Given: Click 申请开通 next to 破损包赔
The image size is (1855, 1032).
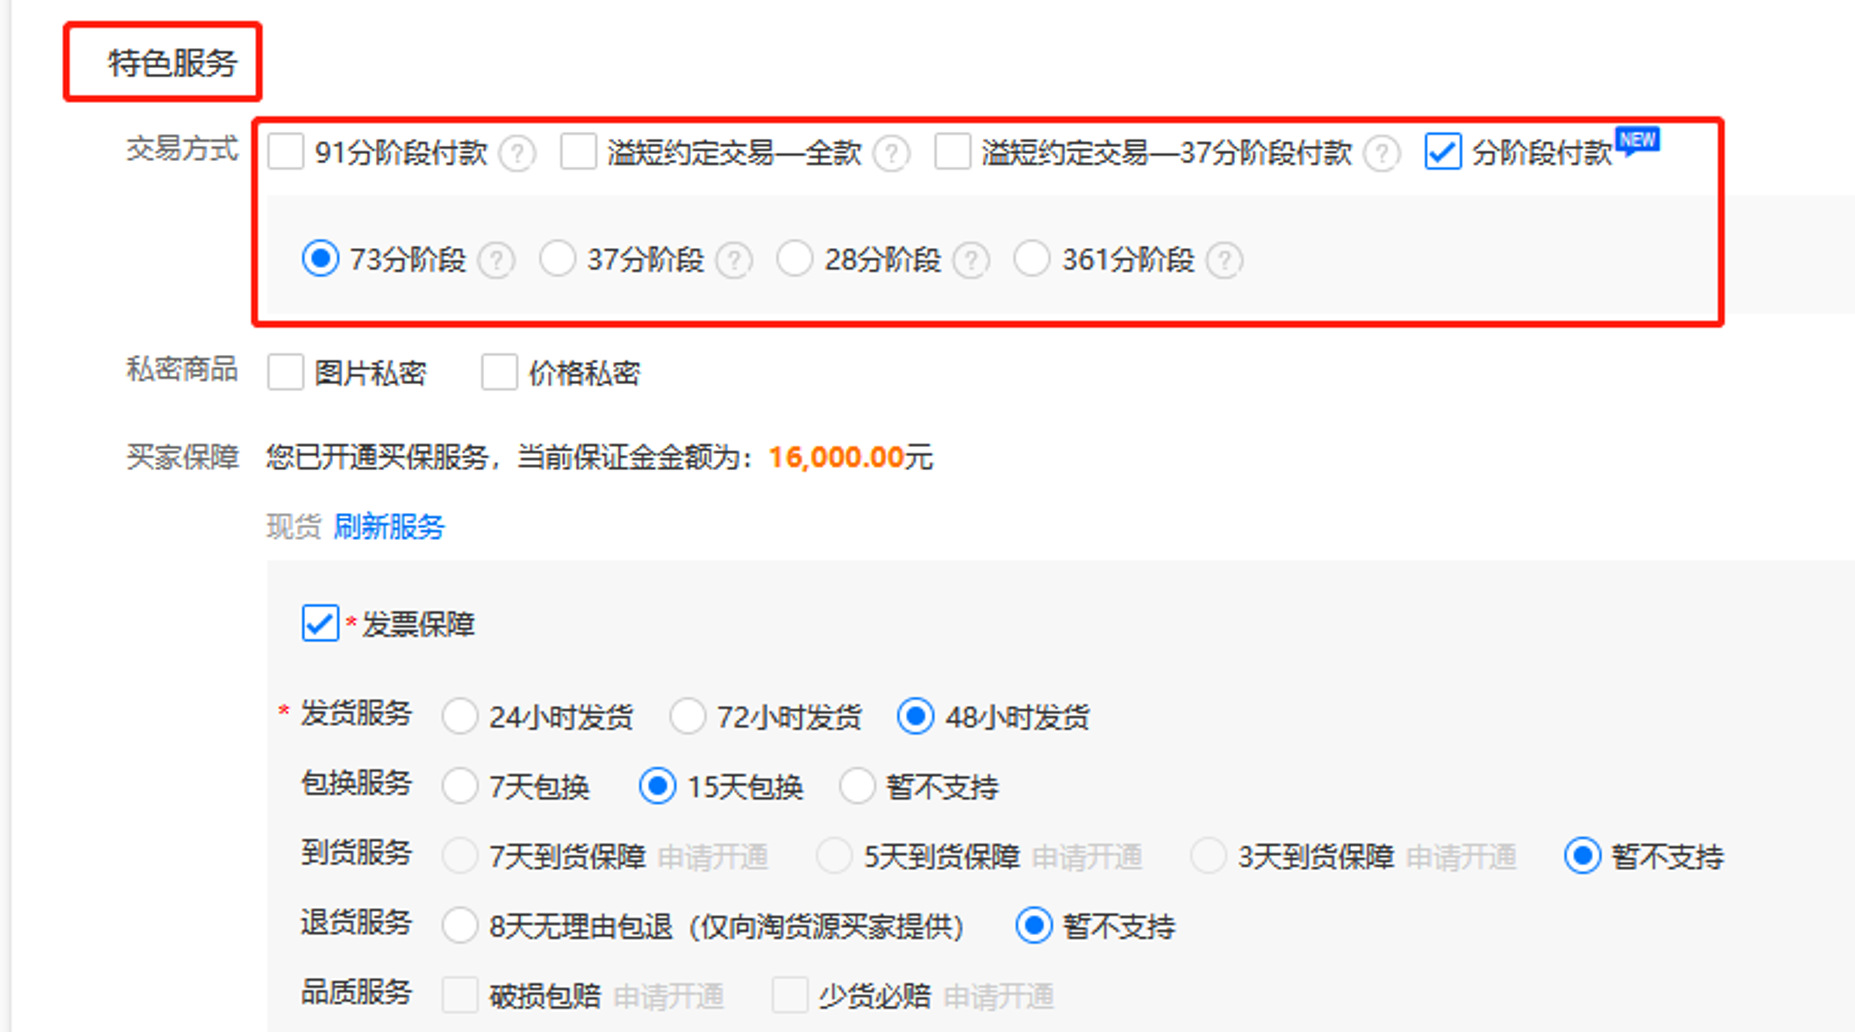Looking at the screenshot, I should point(668,995).
